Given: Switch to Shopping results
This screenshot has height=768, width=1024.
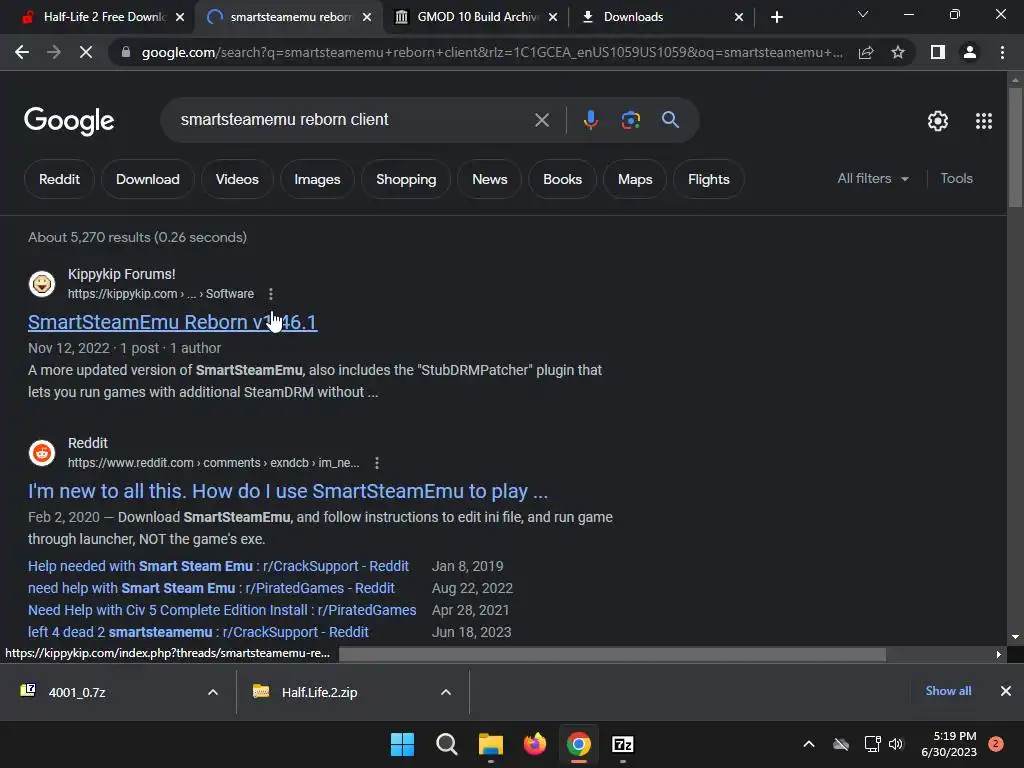Looking at the screenshot, I should pos(406,179).
